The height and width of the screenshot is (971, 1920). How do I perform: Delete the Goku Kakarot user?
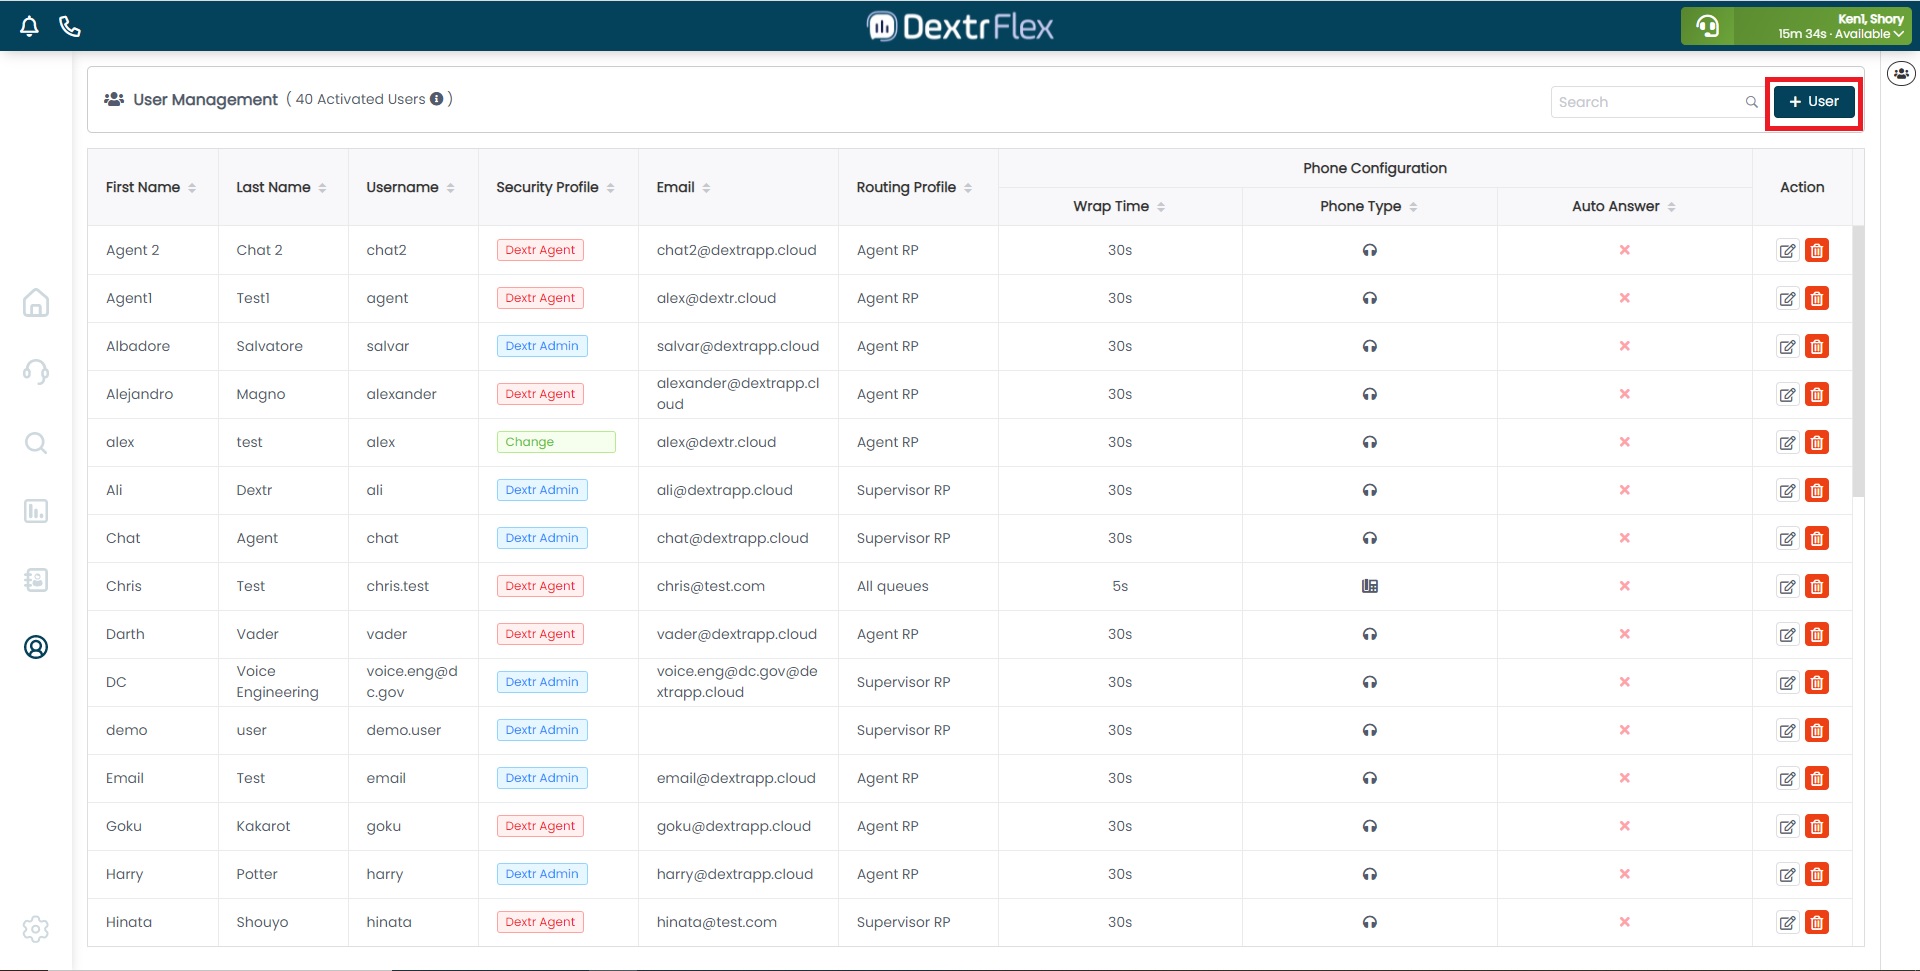pyautogui.click(x=1817, y=827)
